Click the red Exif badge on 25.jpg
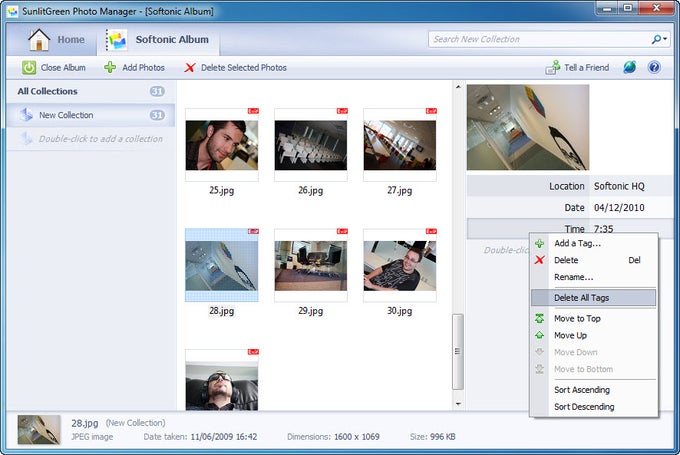Screen dimensions: 680x455 pos(253,111)
